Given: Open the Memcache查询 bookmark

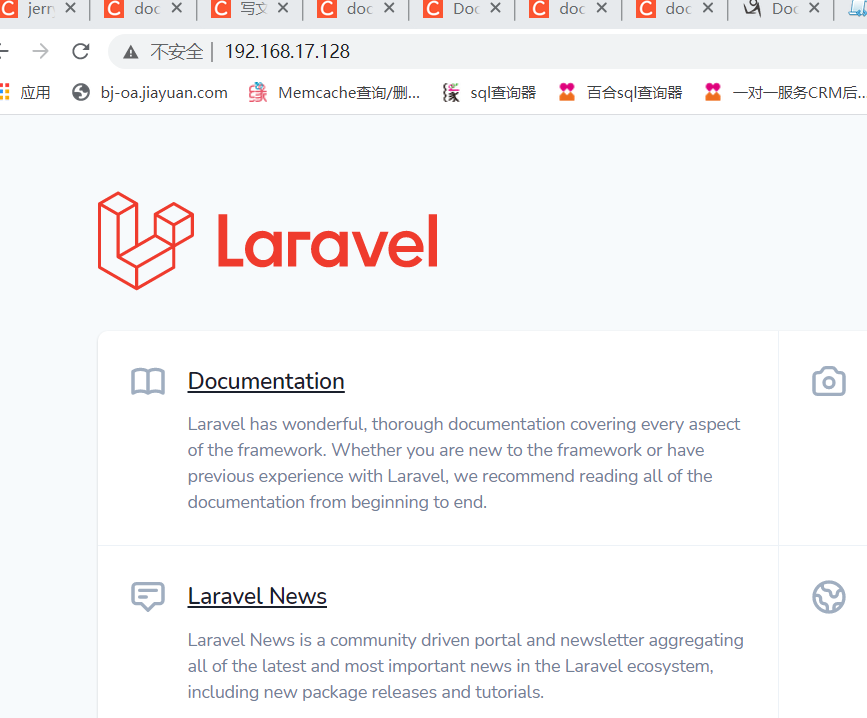Looking at the screenshot, I should [x=334, y=92].
